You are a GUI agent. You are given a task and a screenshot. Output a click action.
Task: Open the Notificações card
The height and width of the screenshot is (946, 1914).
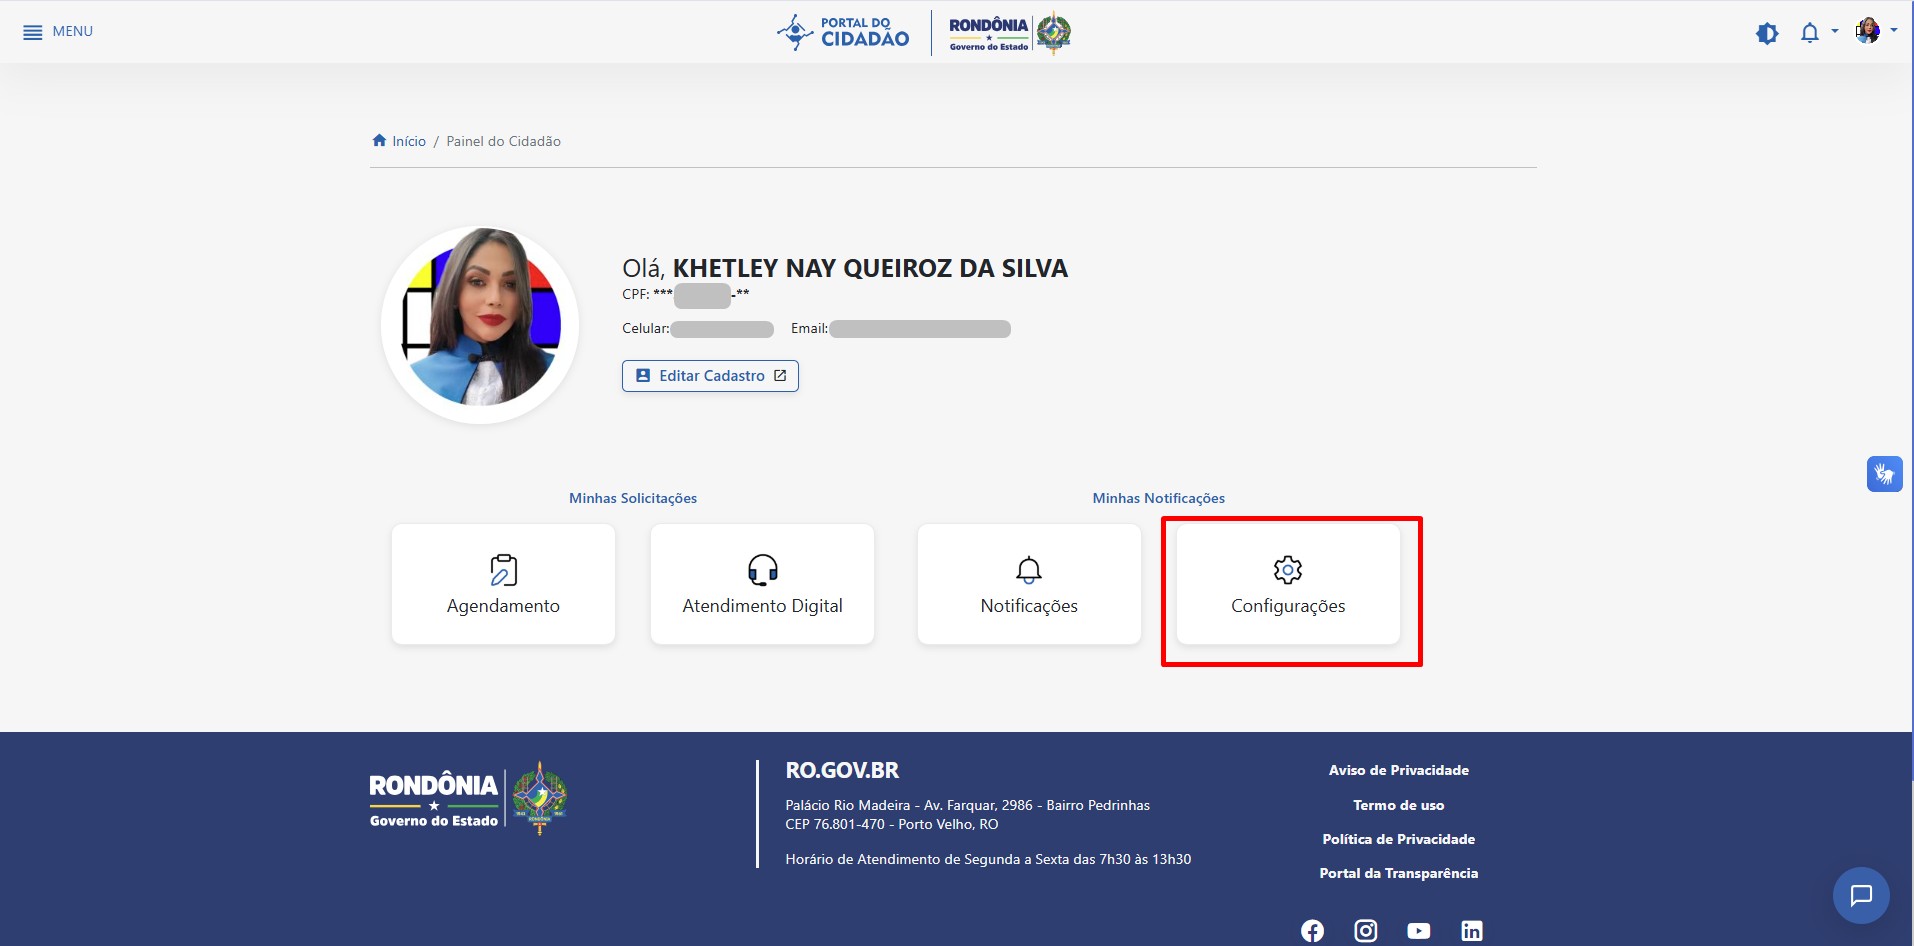click(x=1029, y=584)
